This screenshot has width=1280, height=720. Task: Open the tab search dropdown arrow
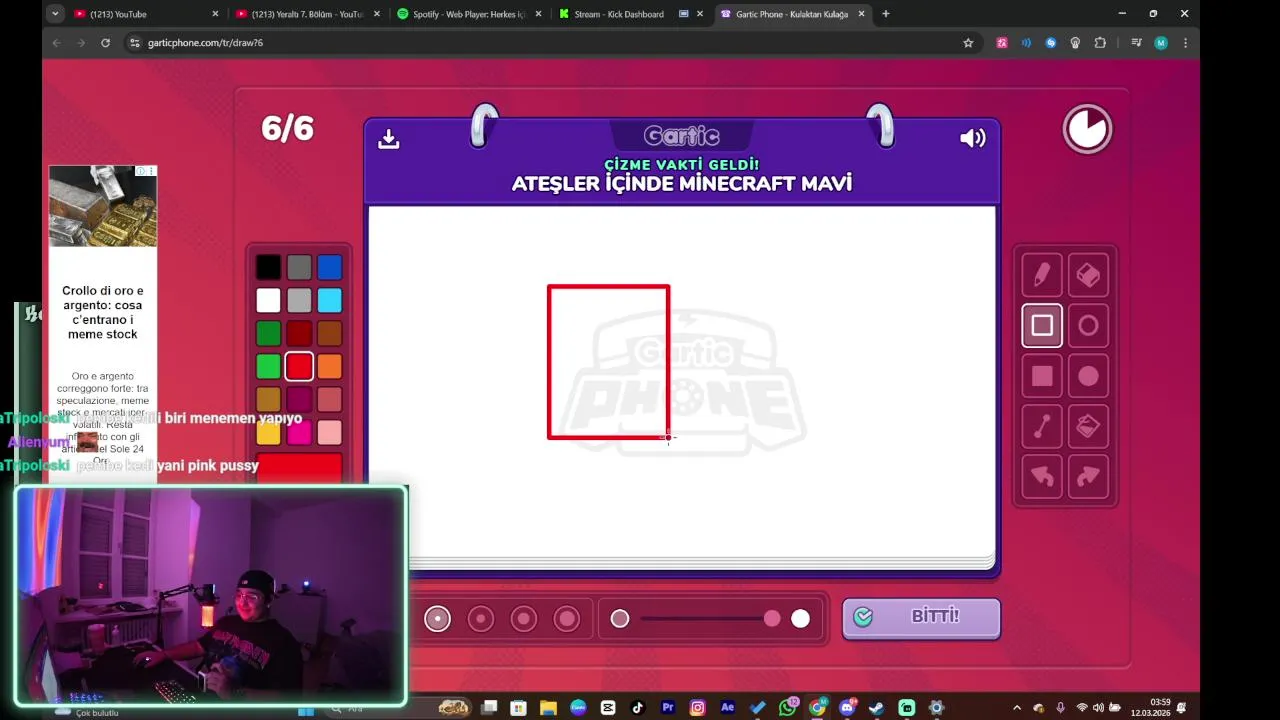click(55, 14)
